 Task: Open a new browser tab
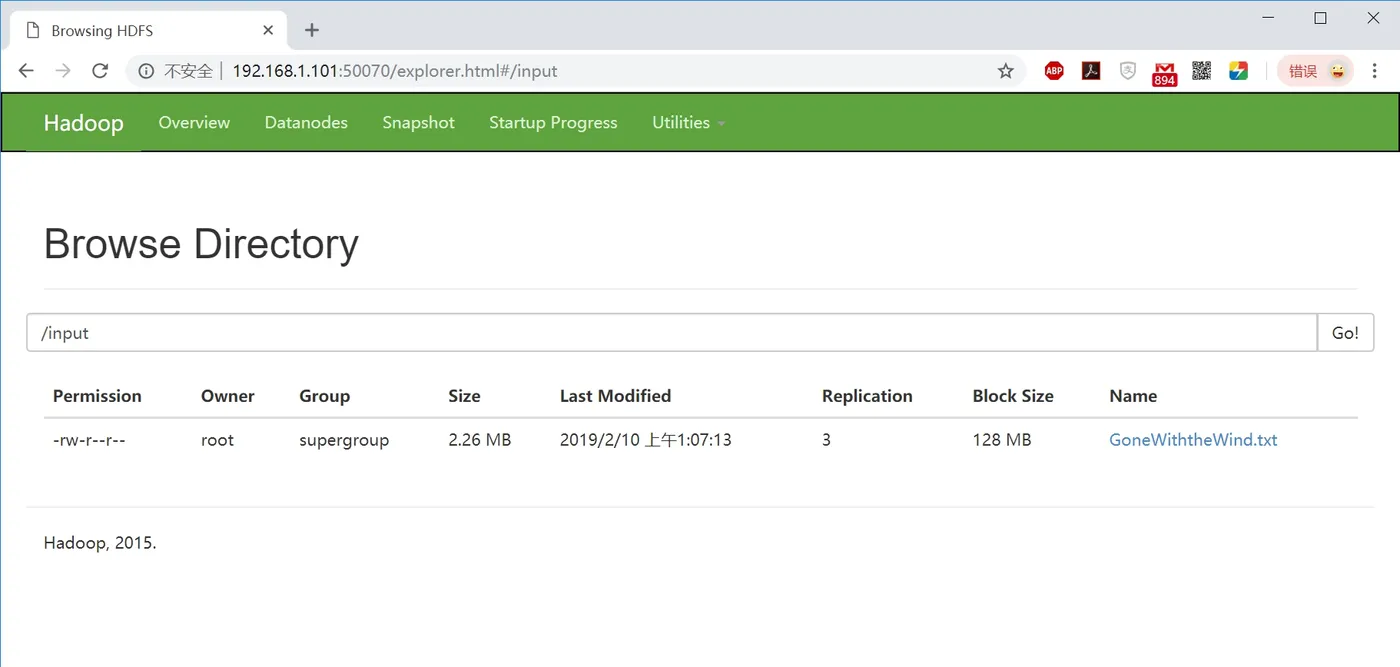tap(312, 30)
